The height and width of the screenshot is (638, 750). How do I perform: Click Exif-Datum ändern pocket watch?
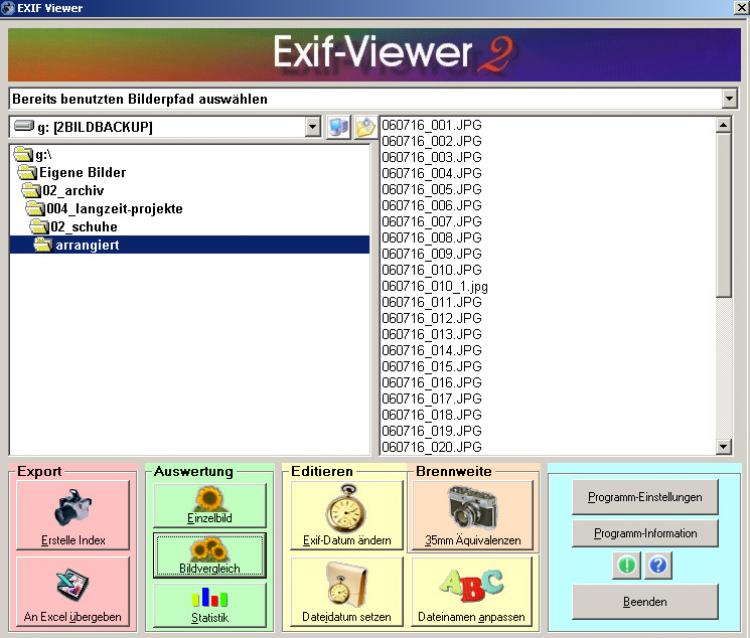pyautogui.click(x=346, y=515)
